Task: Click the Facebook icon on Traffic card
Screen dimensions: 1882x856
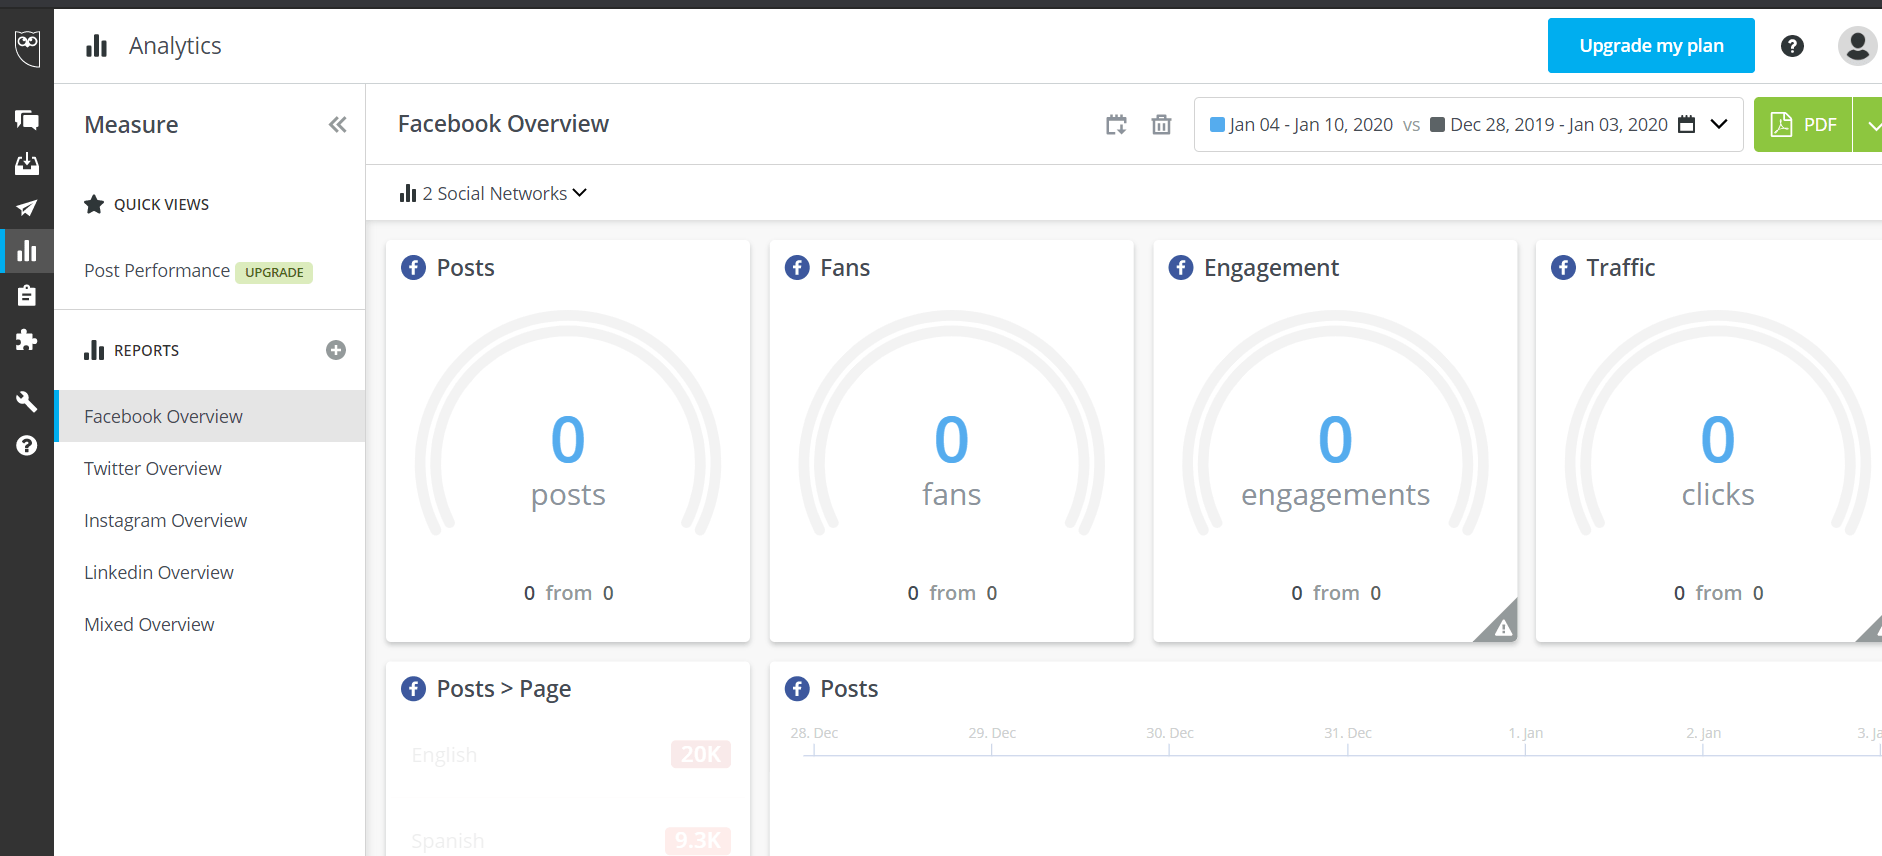Action: [1563, 268]
